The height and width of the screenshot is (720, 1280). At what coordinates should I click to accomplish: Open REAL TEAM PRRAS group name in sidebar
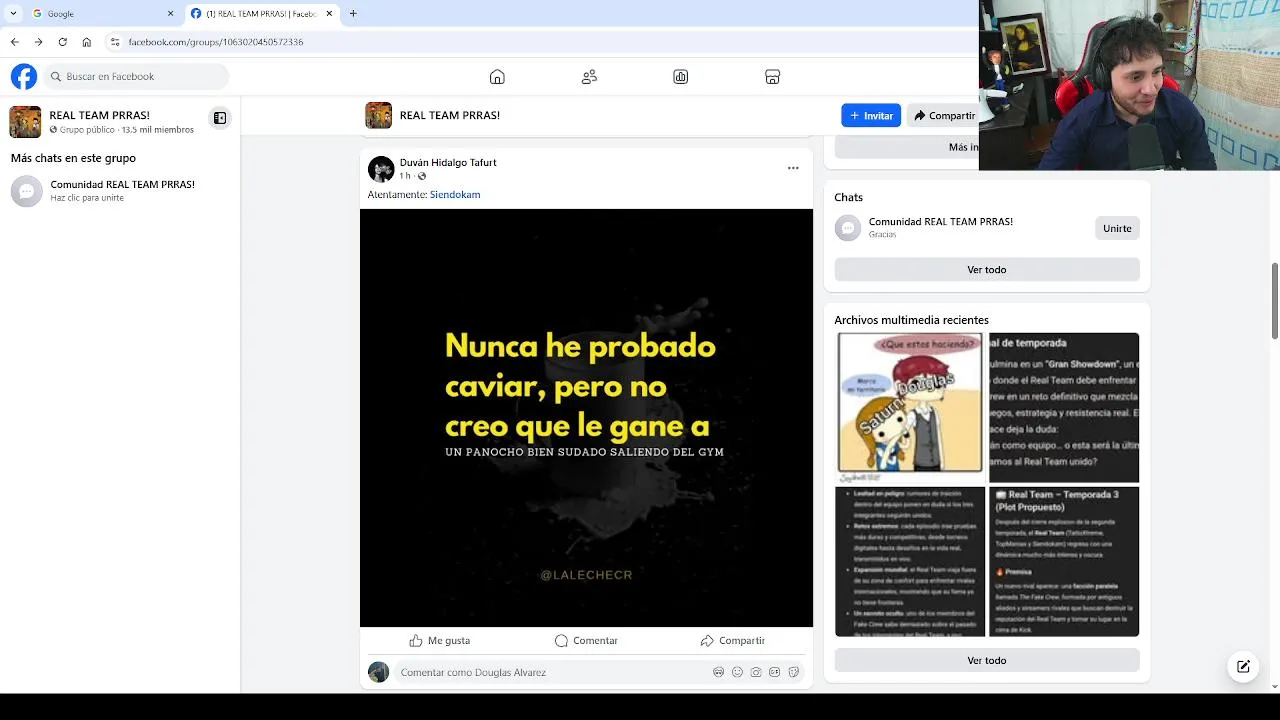point(99,115)
